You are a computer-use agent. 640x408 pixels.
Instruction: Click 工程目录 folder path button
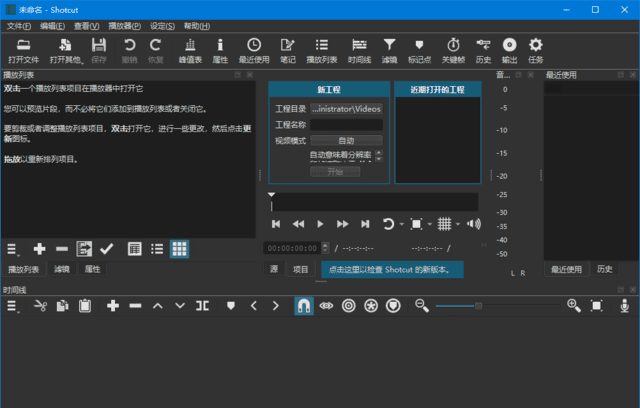(x=347, y=109)
